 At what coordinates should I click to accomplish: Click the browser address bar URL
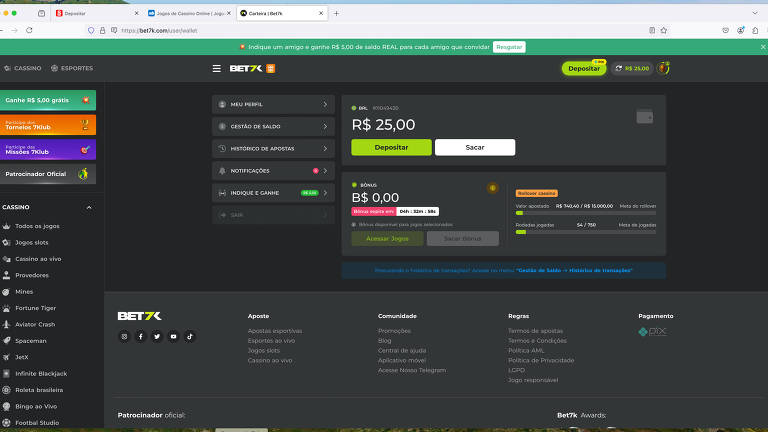pos(159,30)
